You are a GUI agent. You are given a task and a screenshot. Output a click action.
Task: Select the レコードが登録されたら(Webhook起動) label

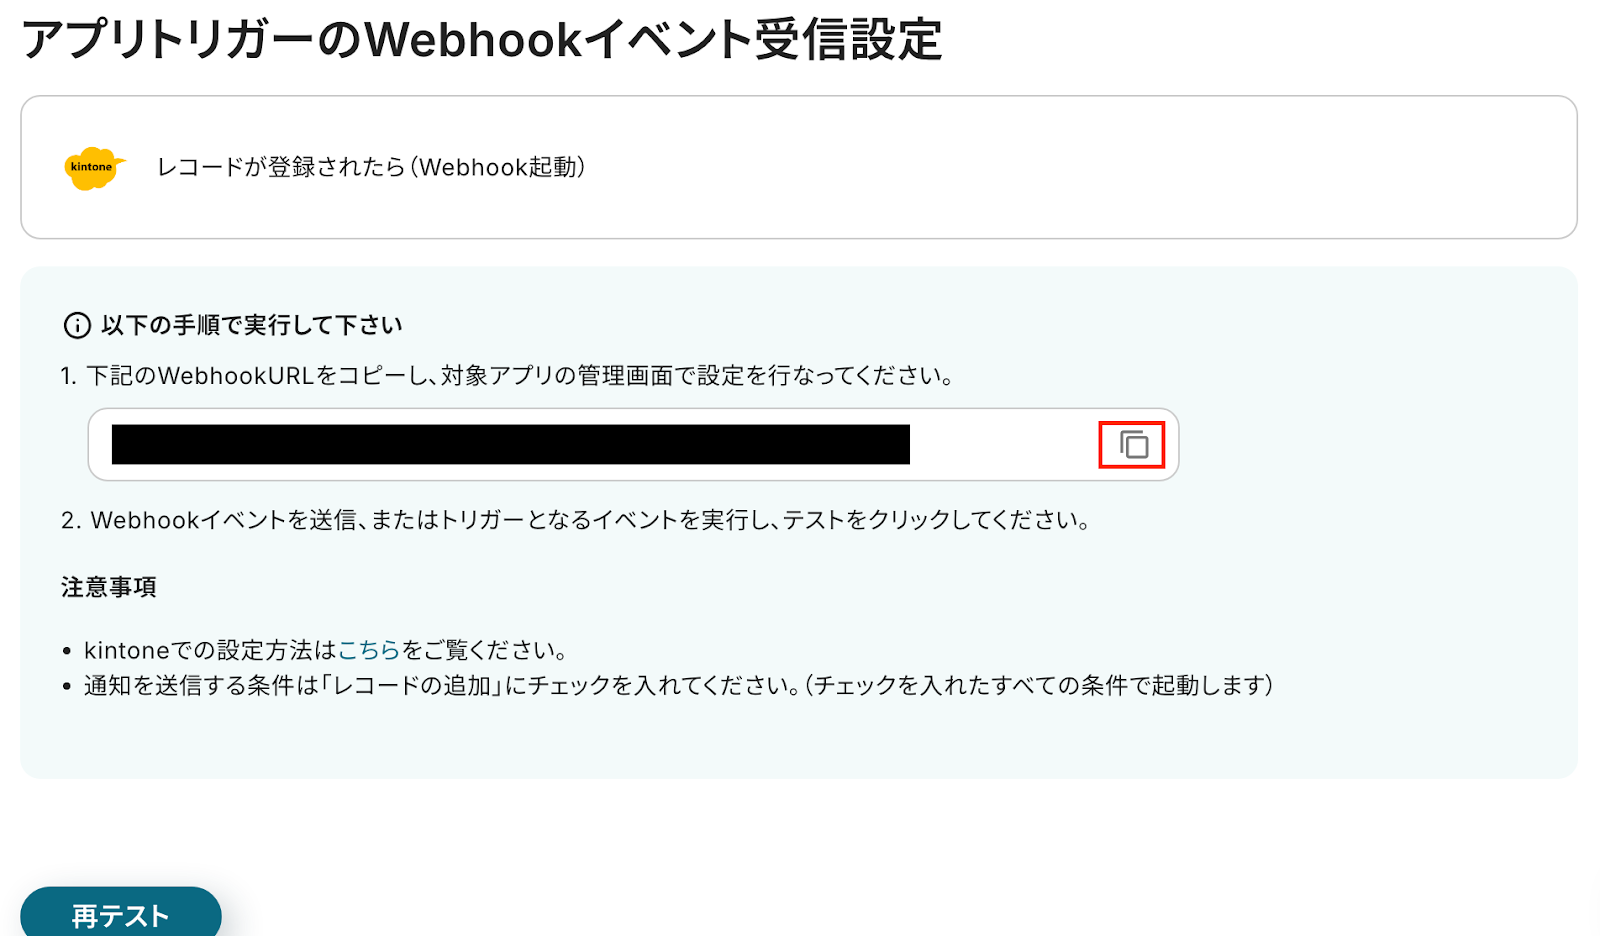371,167
